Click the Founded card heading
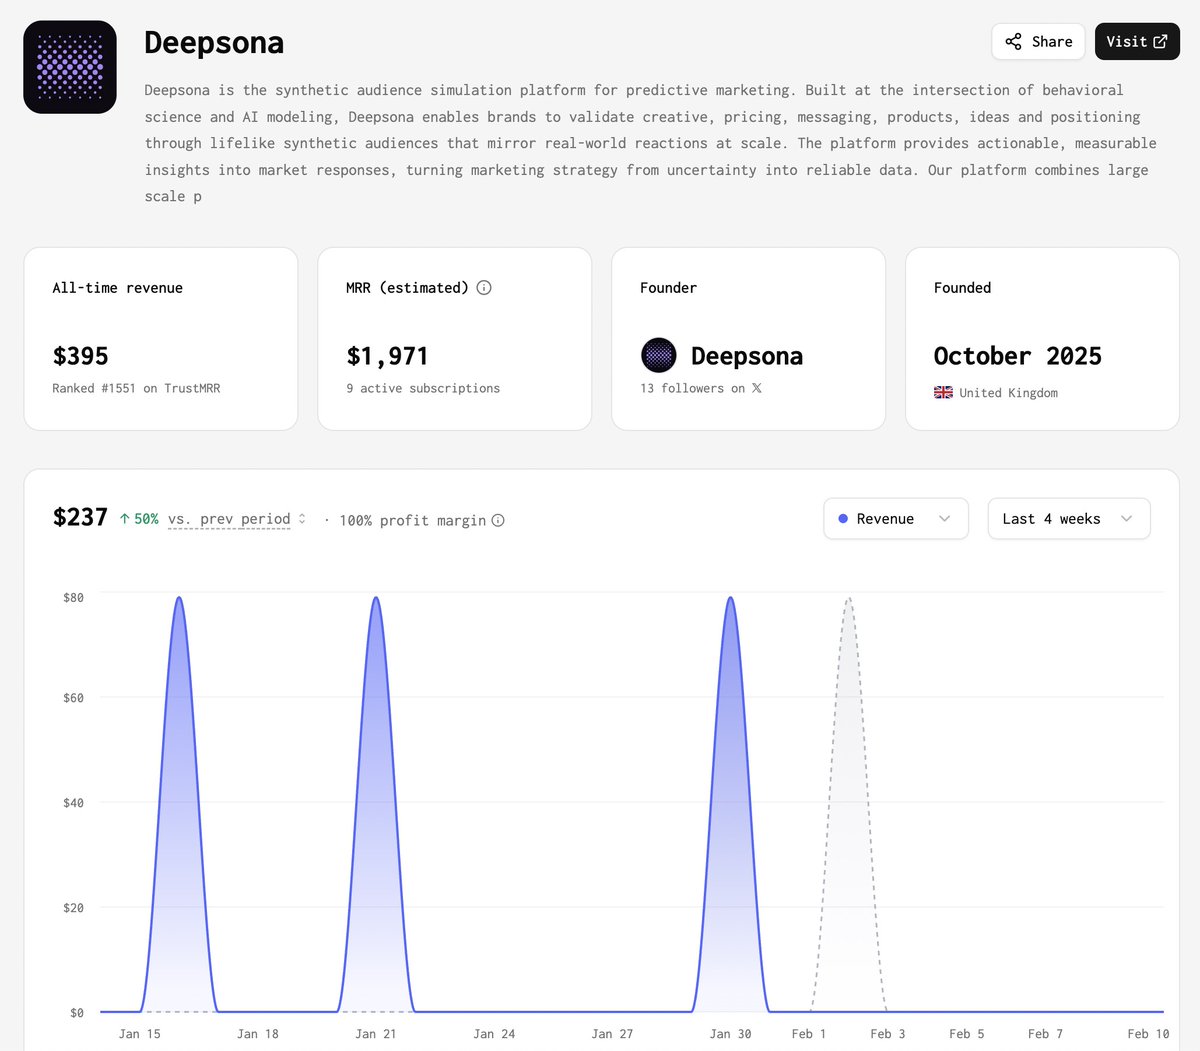 (962, 288)
